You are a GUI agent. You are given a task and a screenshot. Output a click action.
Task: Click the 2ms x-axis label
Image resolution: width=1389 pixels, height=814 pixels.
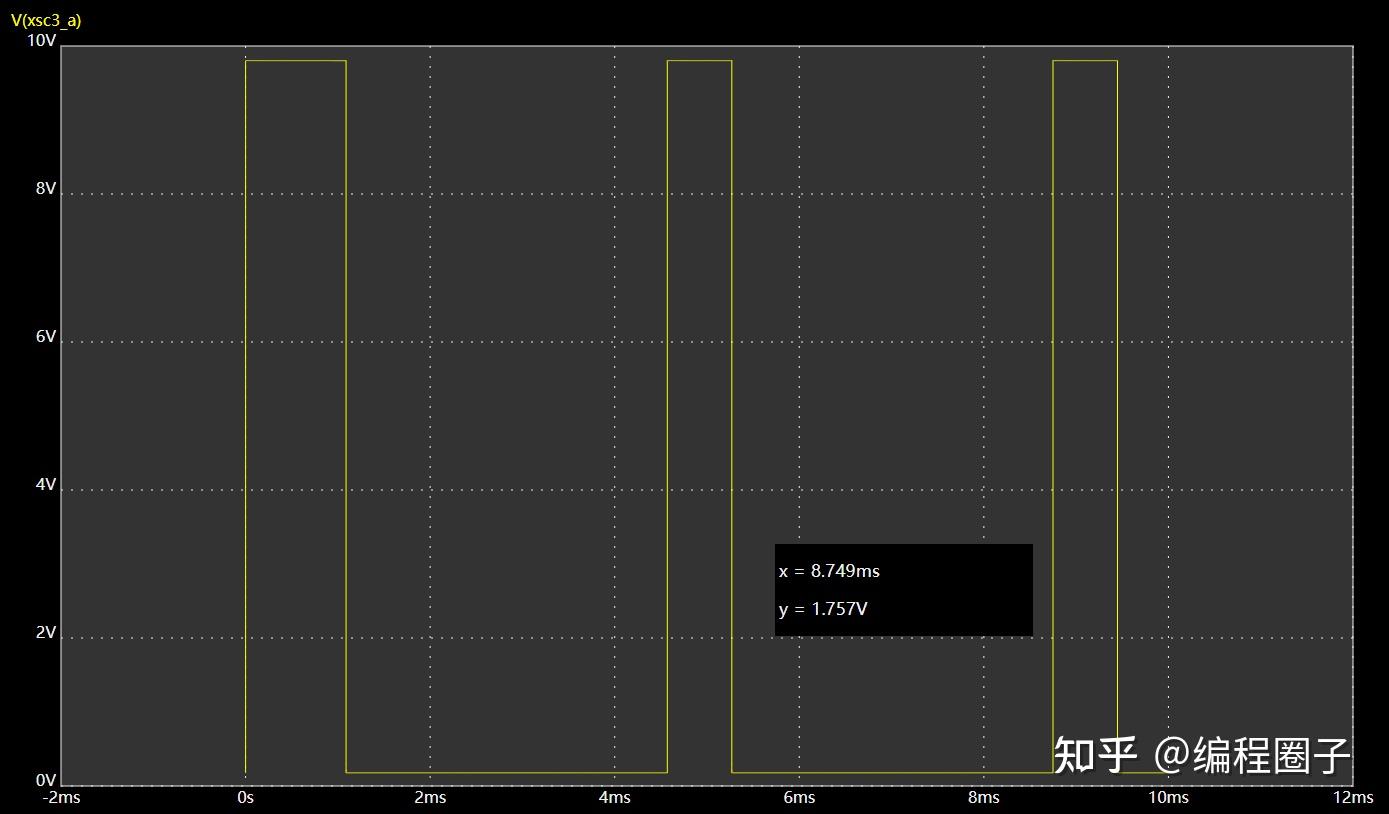click(430, 797)
